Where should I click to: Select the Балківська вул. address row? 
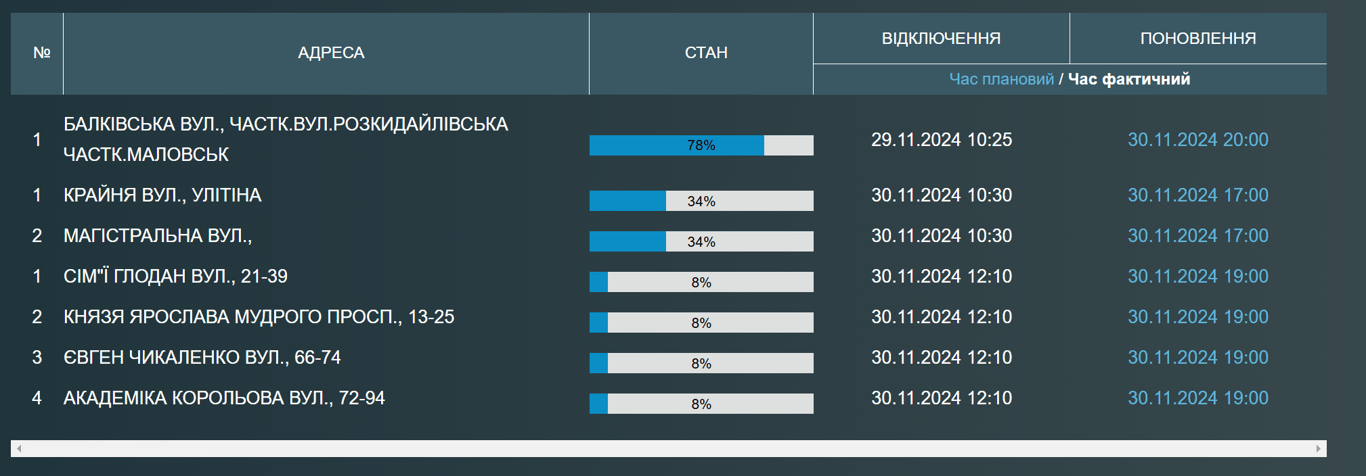285,139
